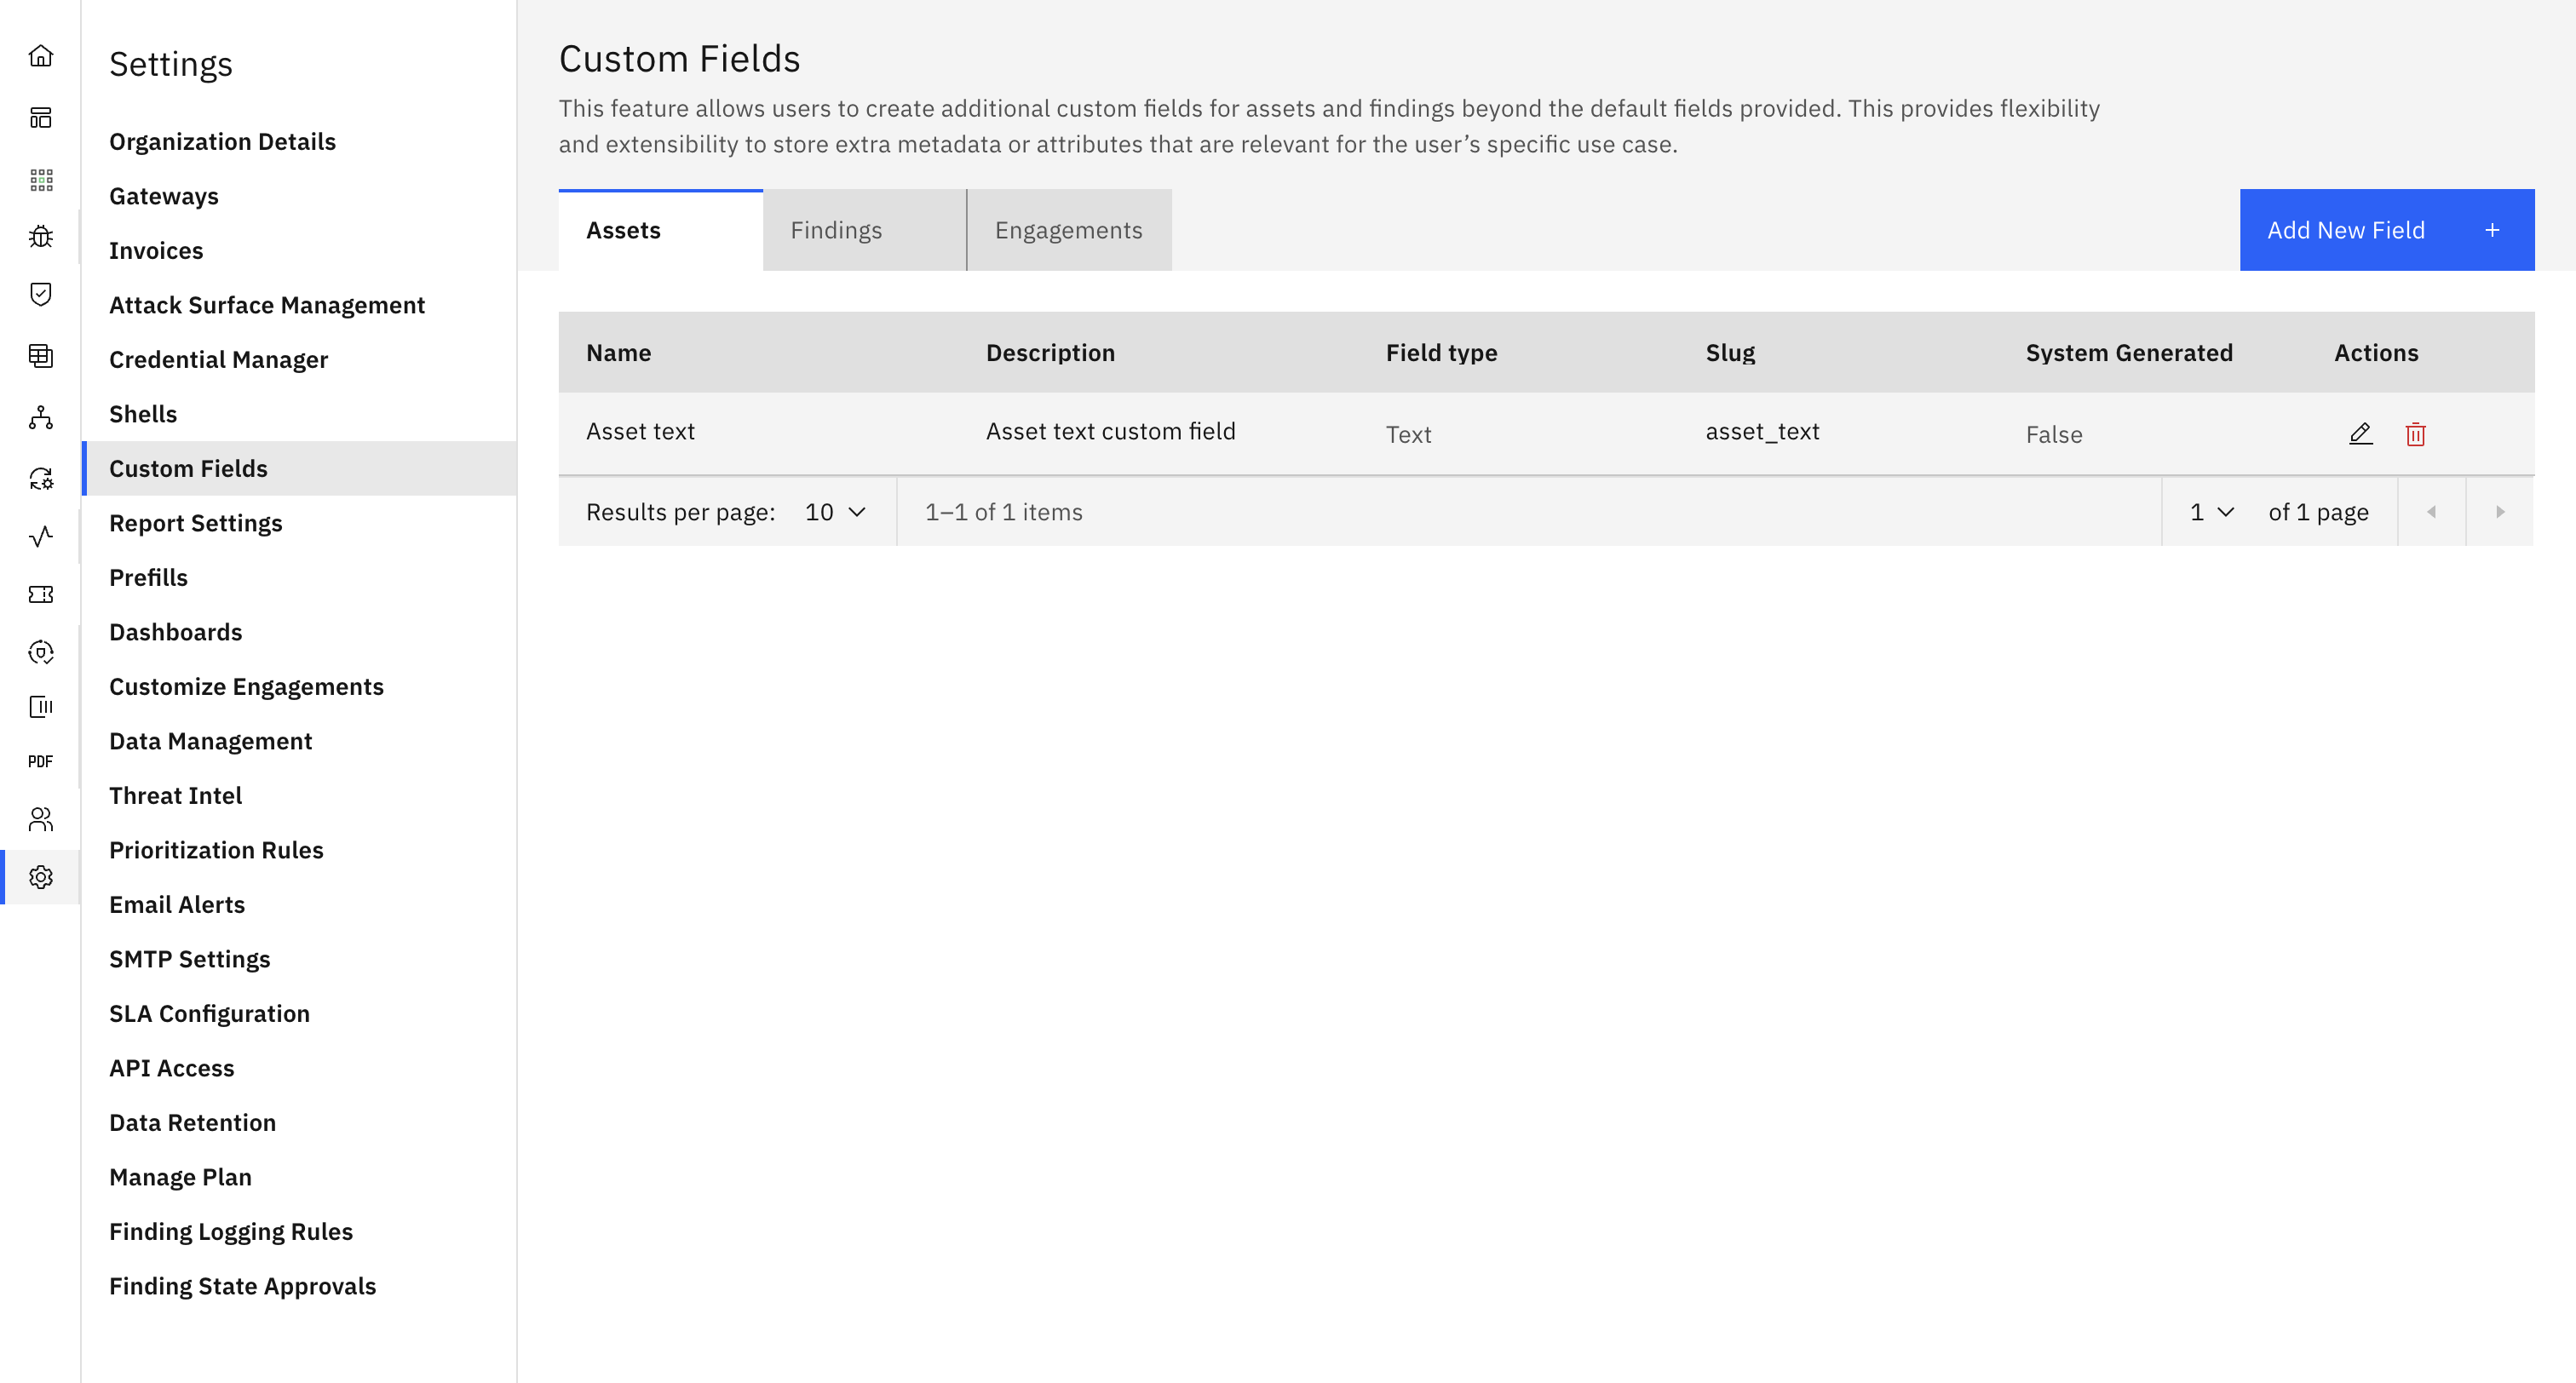Click the ticket icon in sidebar
Screen dimensions: 2576x1383
click(x=41, y=595)
